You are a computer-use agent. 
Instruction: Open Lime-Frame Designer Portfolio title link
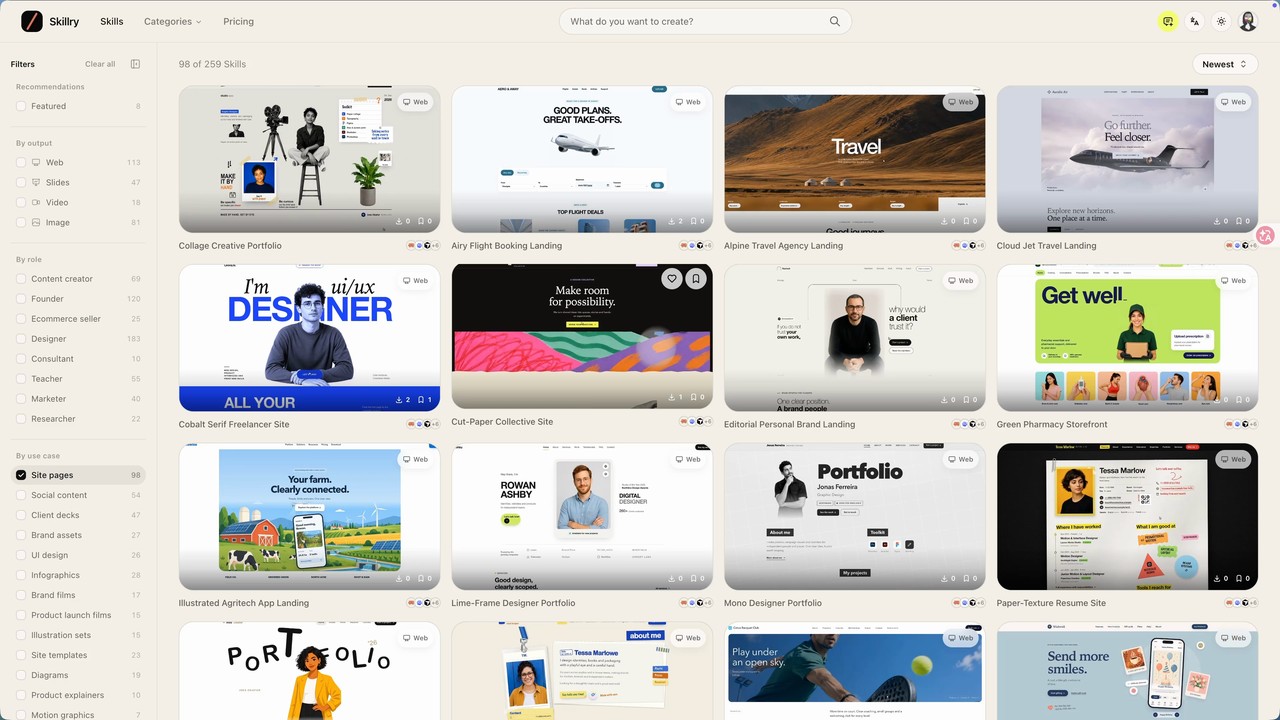(513, 603)
